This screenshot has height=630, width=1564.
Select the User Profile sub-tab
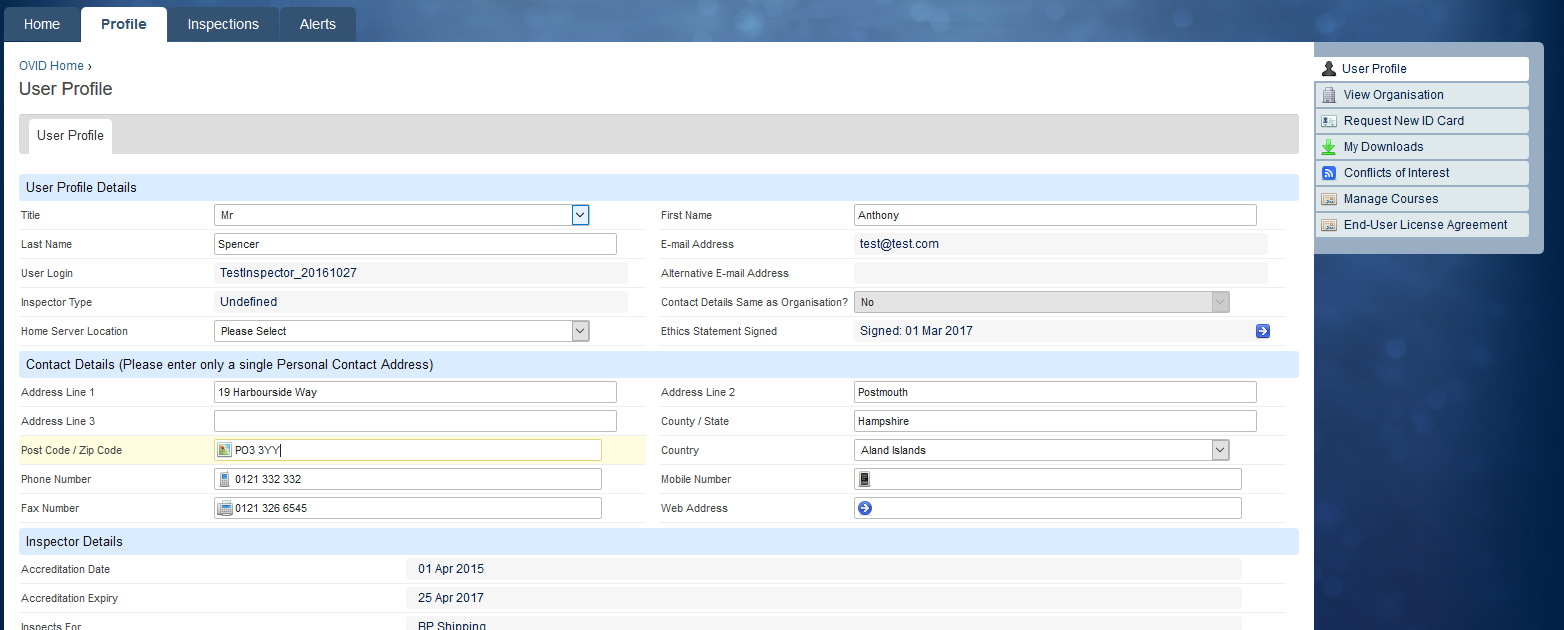click(70, 136)
